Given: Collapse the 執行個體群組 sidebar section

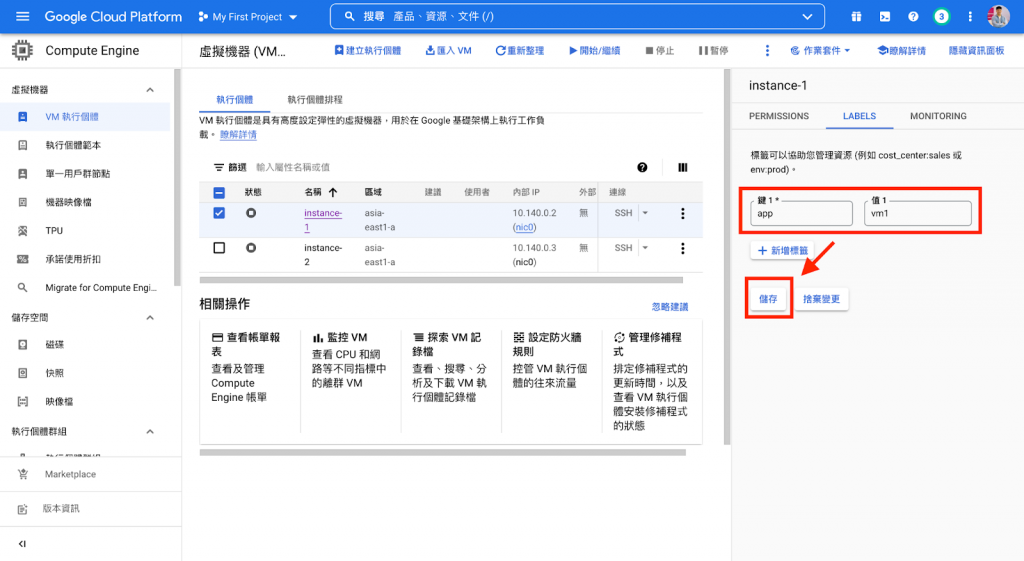Looking at the screenshot, I should 150,432.
